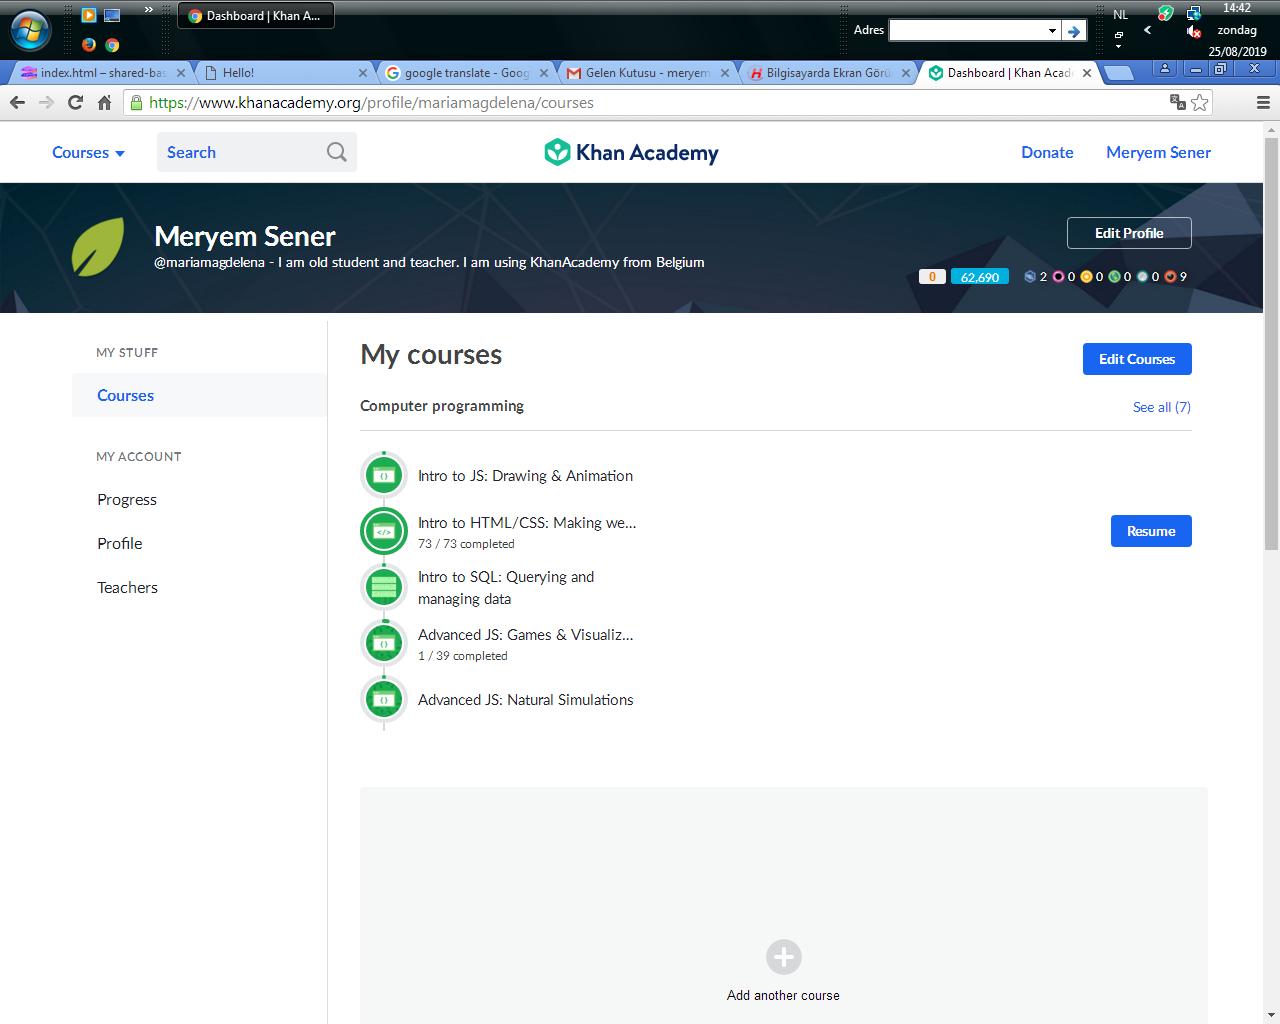Launch Firefox from the quick launch bar

tap(89, 44)
